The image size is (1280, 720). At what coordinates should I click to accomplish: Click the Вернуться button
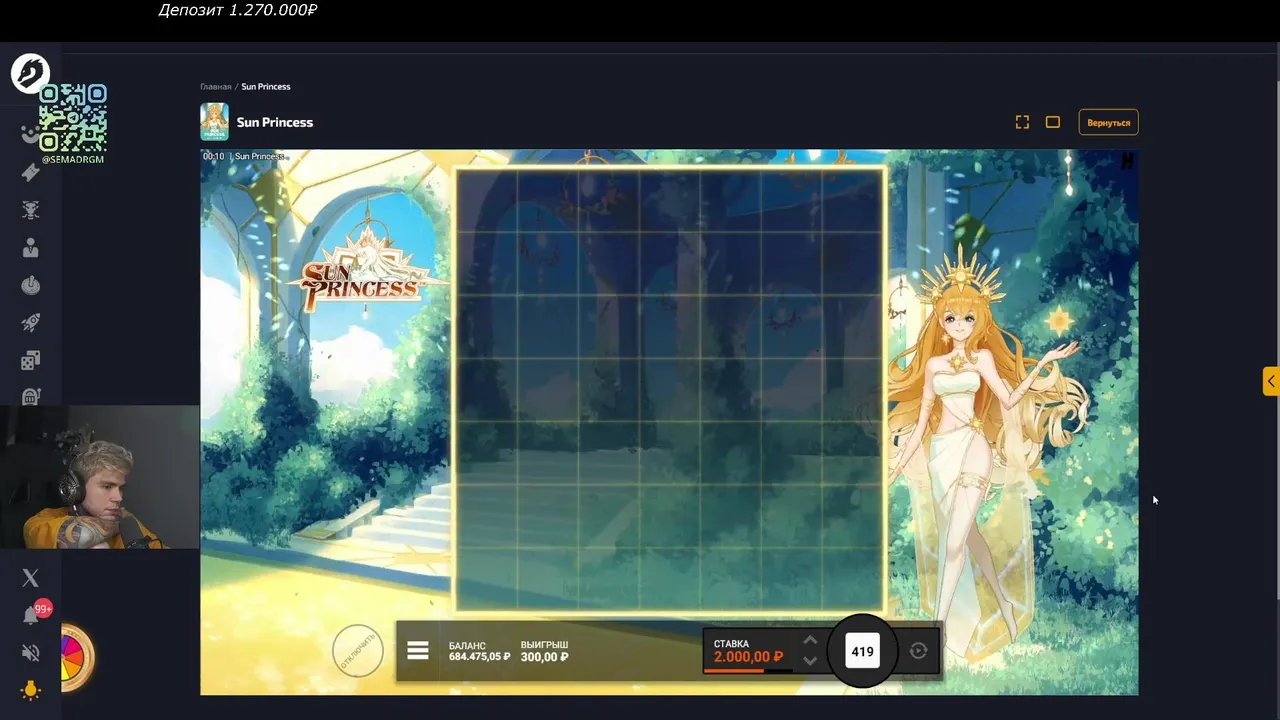(1108, 122)
